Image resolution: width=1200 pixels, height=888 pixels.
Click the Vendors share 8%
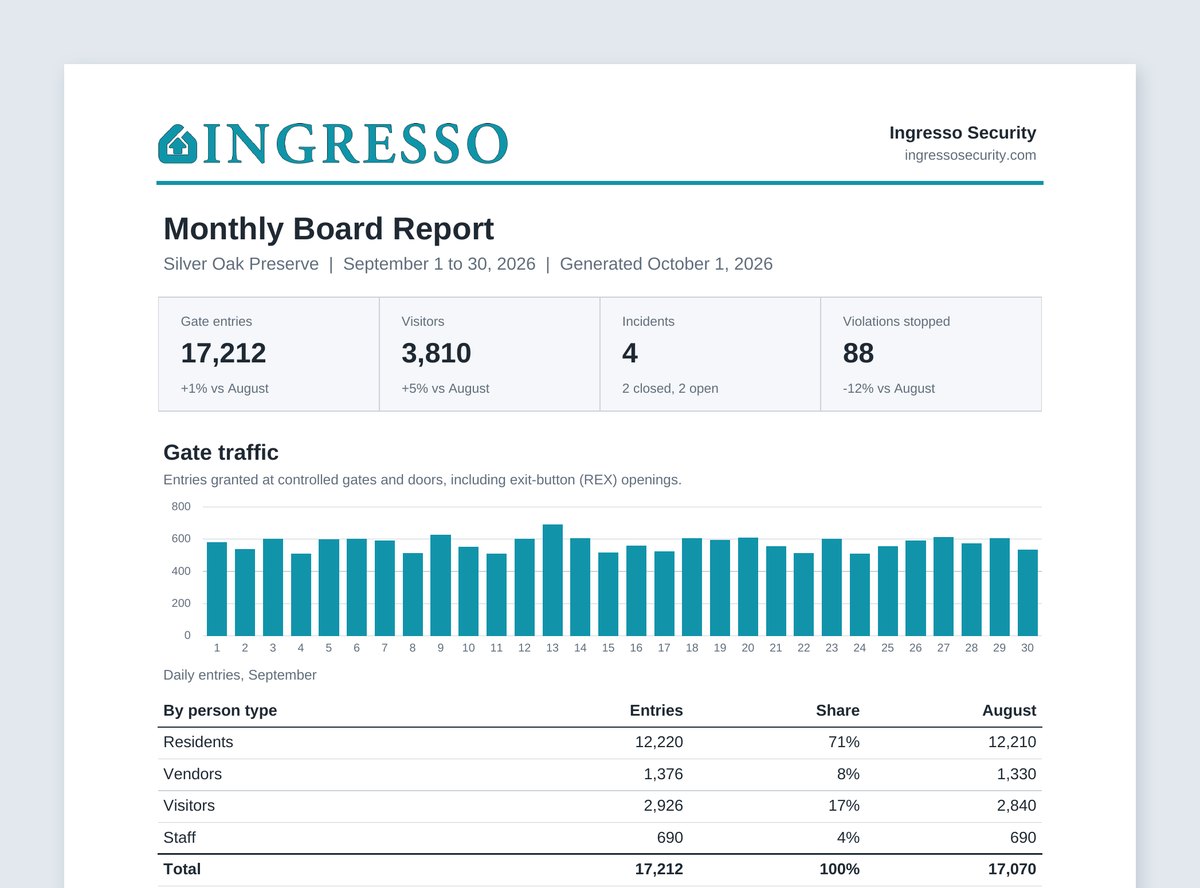click(x=849, y=774)
